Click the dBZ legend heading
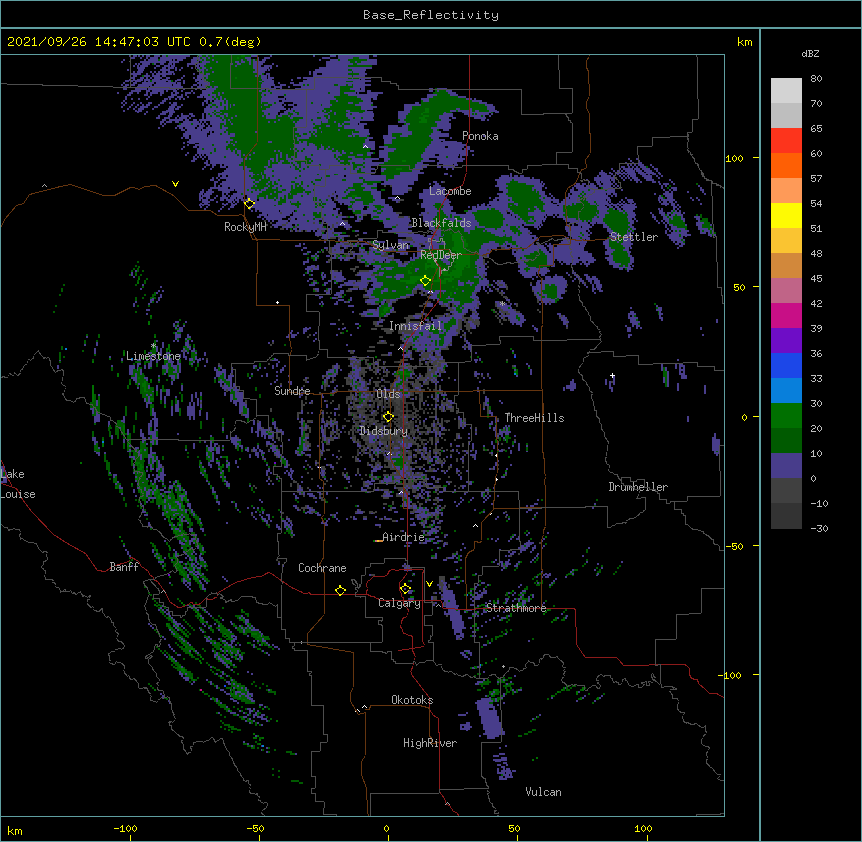The width and height of the screenshot is (862, 842). click(x=810, y=53)
